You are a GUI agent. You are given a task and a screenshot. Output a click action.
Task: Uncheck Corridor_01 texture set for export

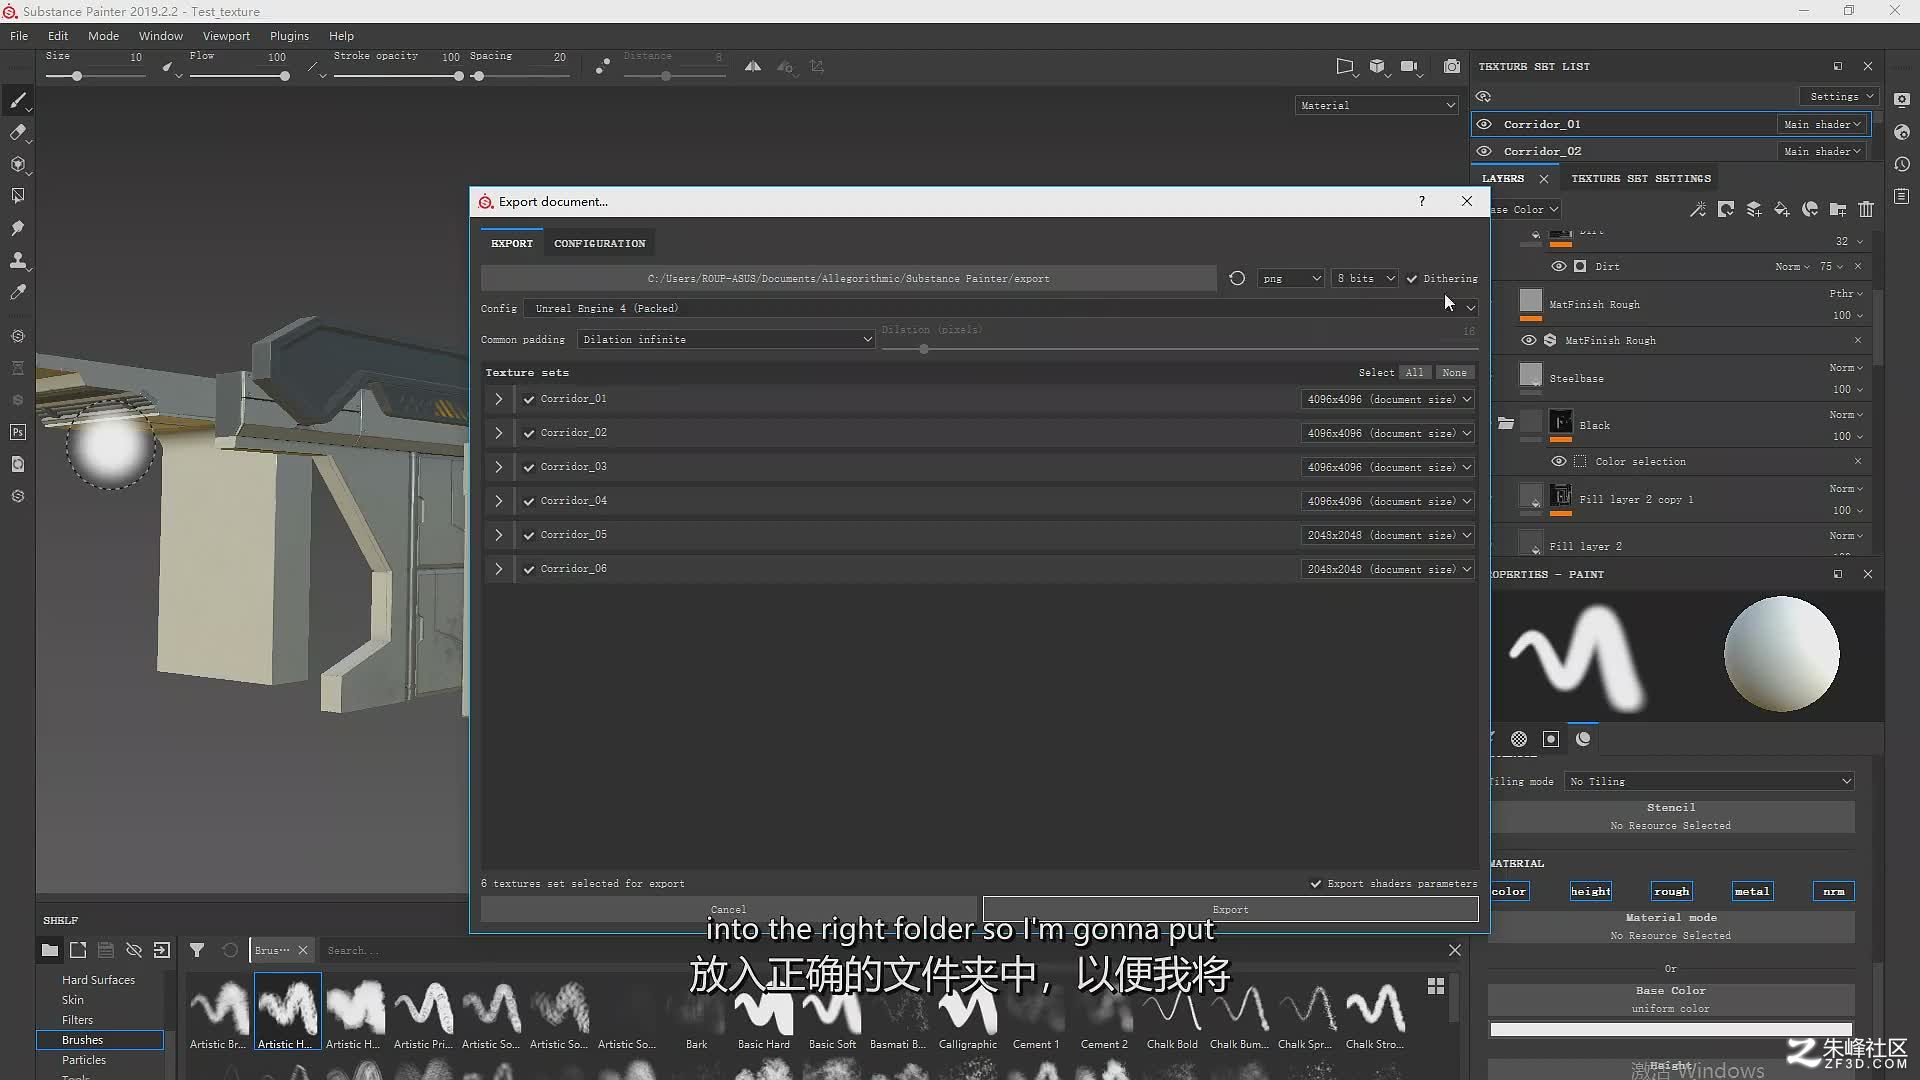pyautogui.click(x=529, y=399)
